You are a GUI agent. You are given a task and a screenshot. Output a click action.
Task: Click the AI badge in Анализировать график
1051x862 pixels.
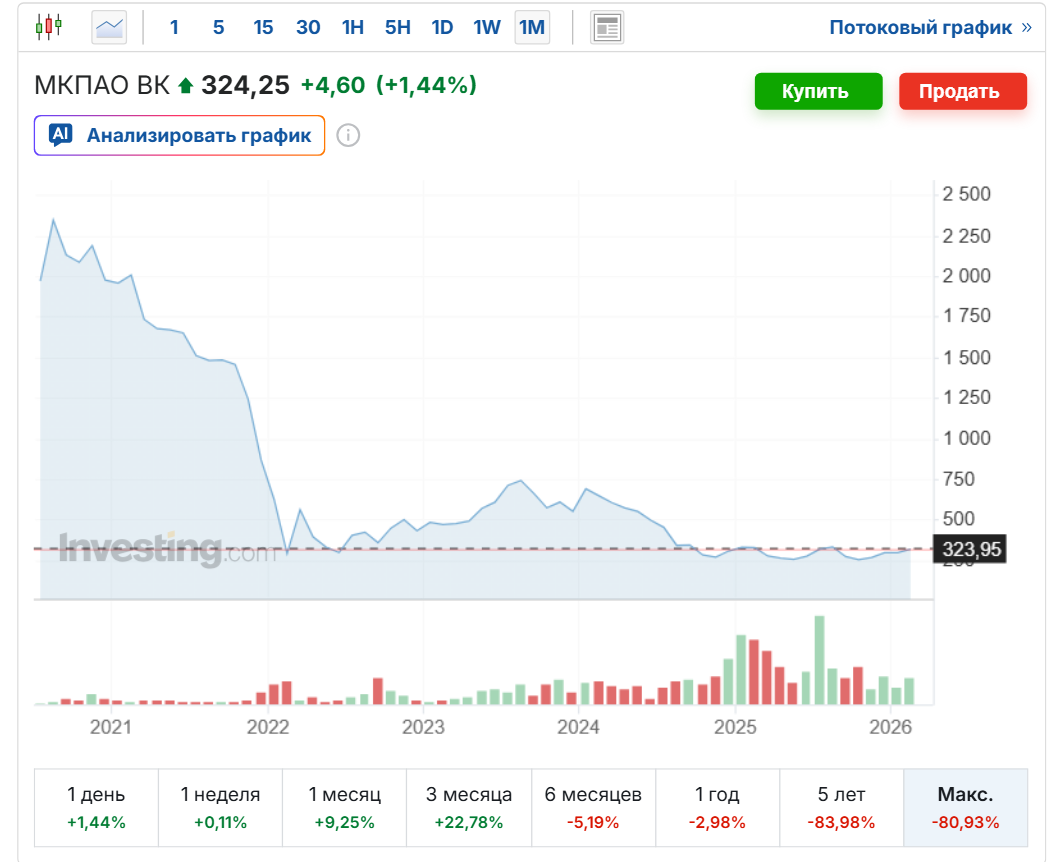pos(61,135)
